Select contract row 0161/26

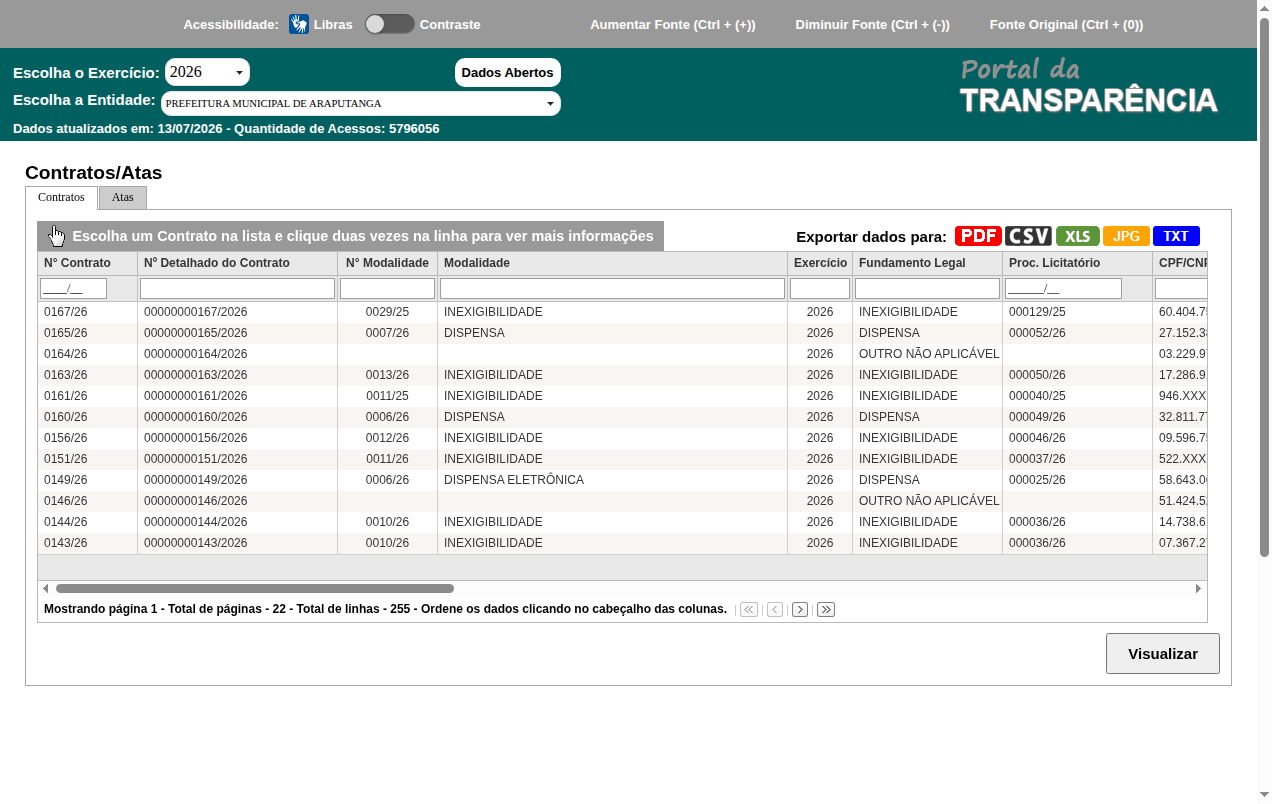tap(622, 396)
